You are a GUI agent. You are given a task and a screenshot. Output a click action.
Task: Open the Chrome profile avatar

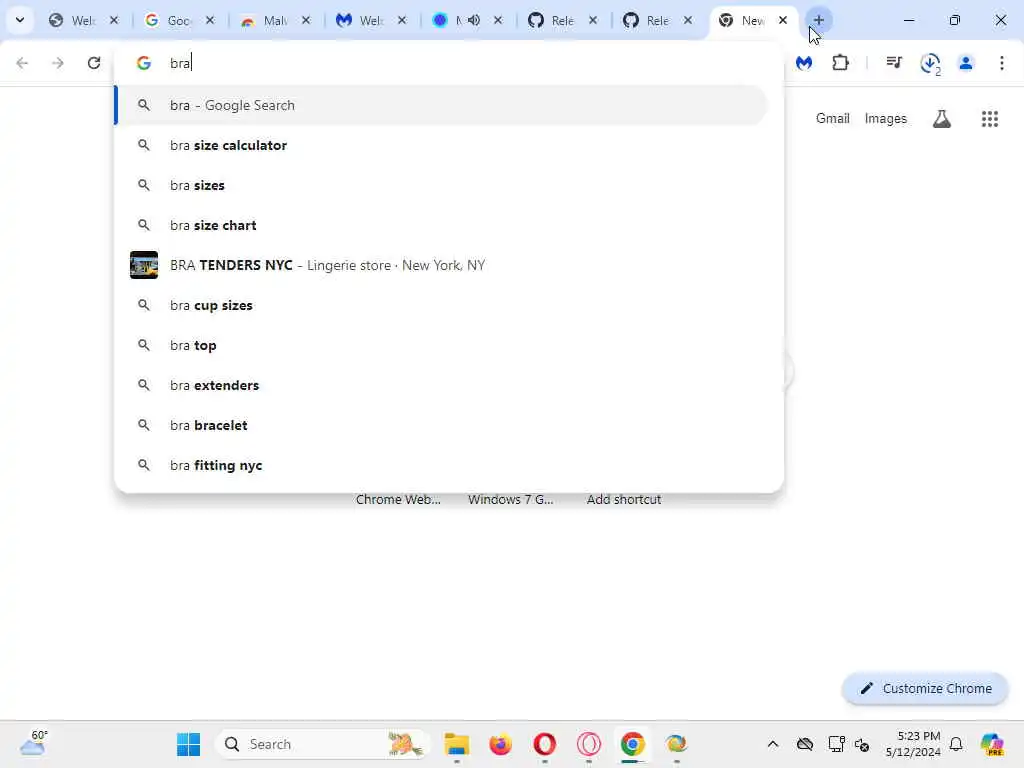[x=966, y=63]
